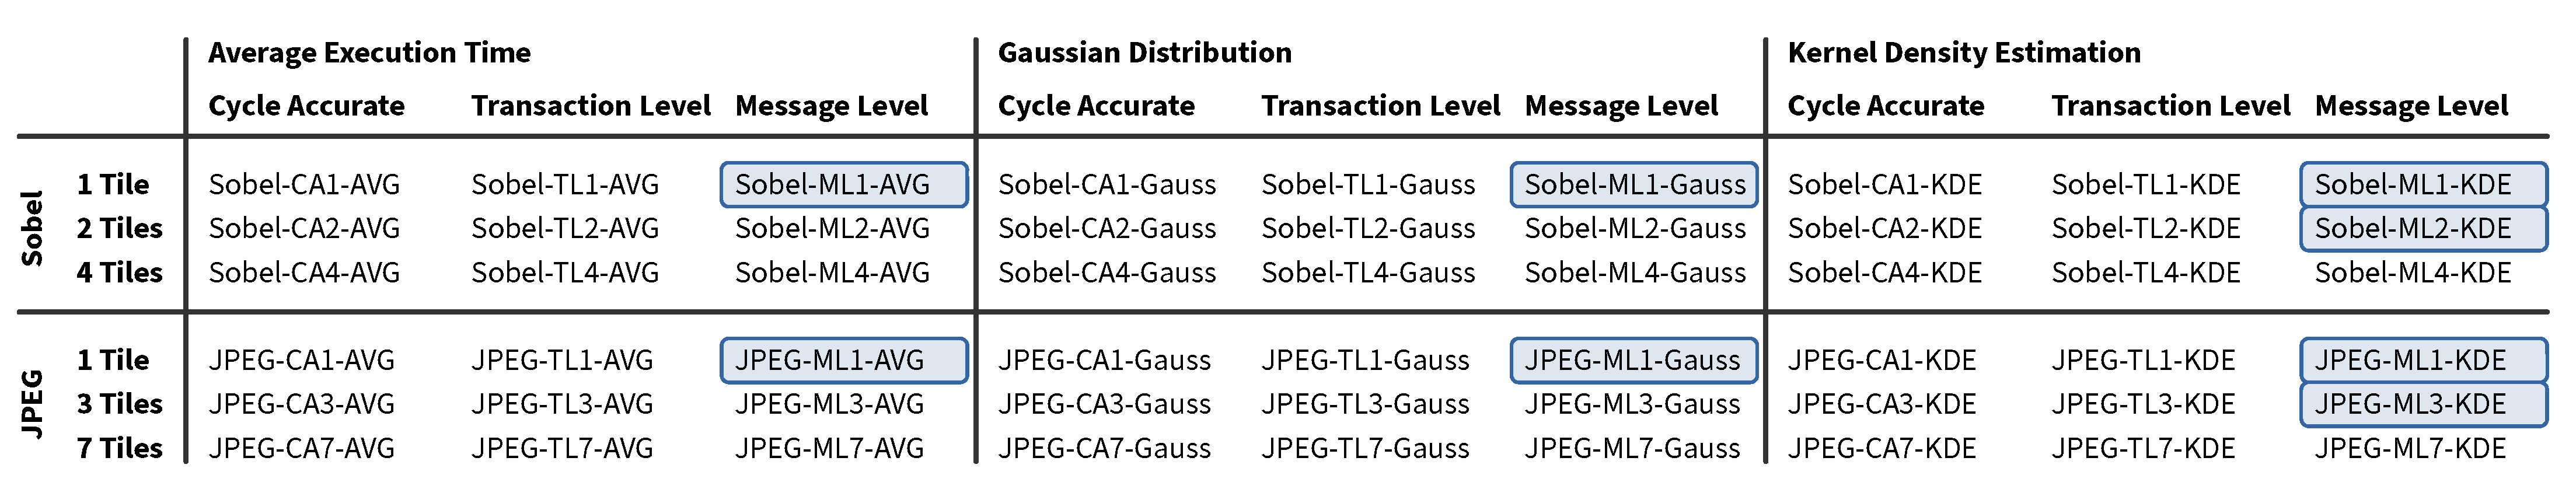Click the Sobel-ML4-KDE cell
2576x496 pixels.
2412,273
